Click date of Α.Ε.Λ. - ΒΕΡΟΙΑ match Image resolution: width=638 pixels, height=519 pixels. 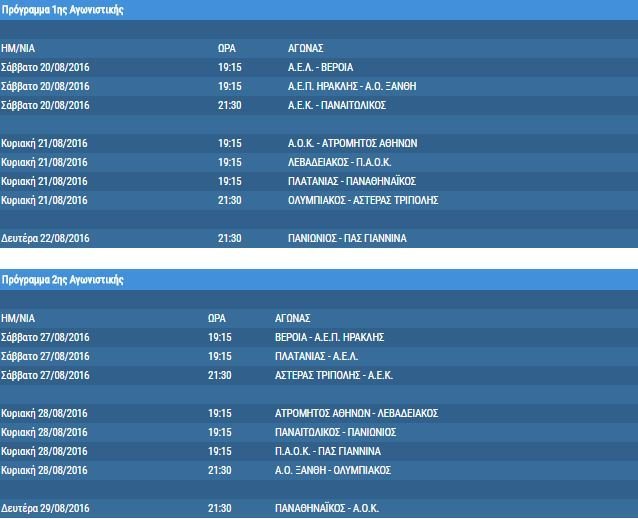(45, 67)
